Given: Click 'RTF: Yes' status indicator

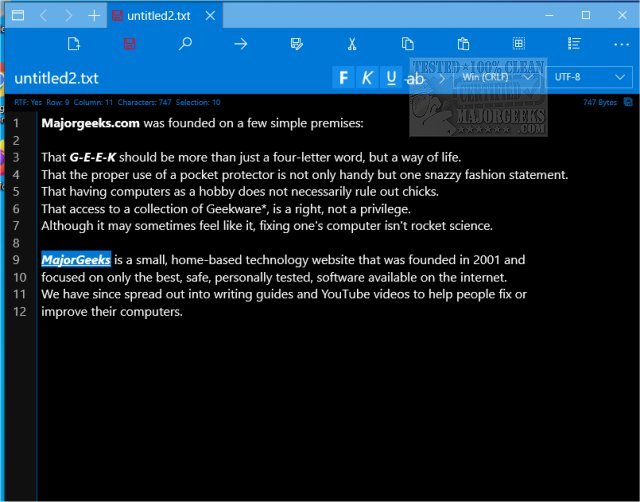Looking at the screenshot, I should pos(28,102).
